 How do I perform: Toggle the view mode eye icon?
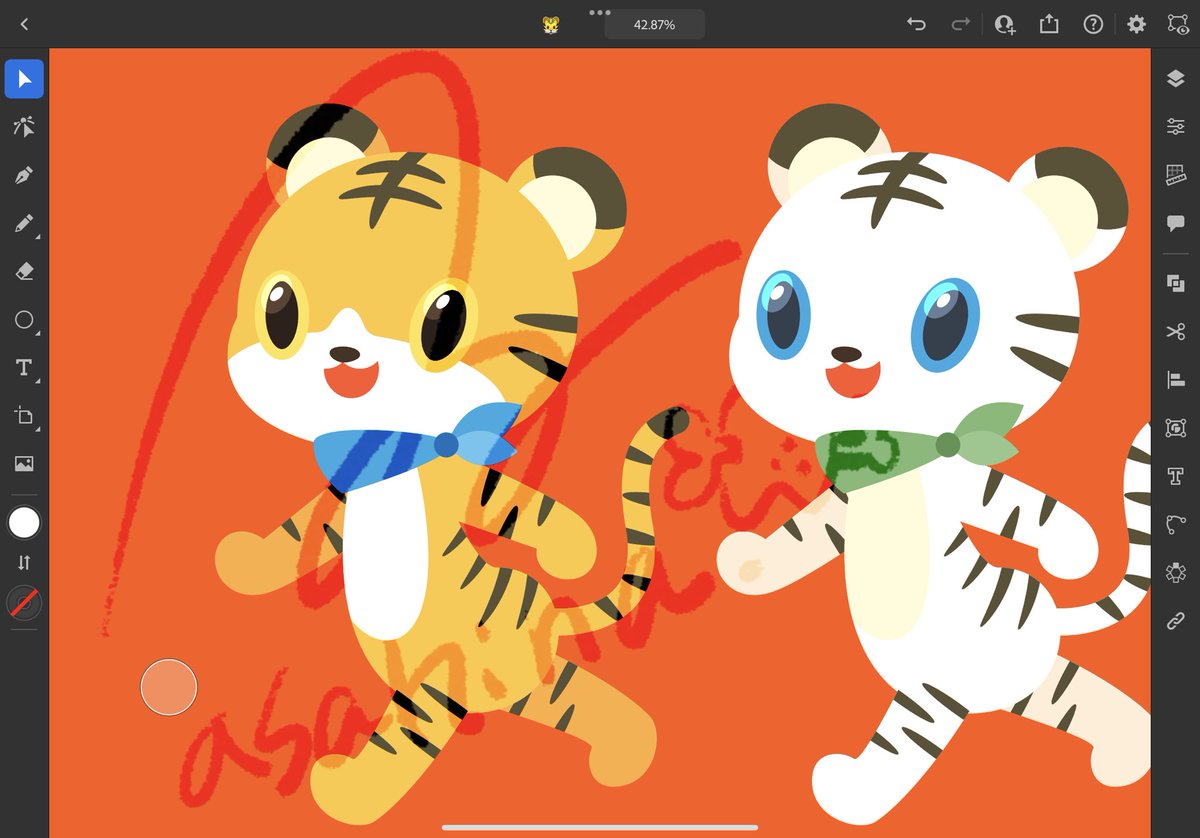1177,24
